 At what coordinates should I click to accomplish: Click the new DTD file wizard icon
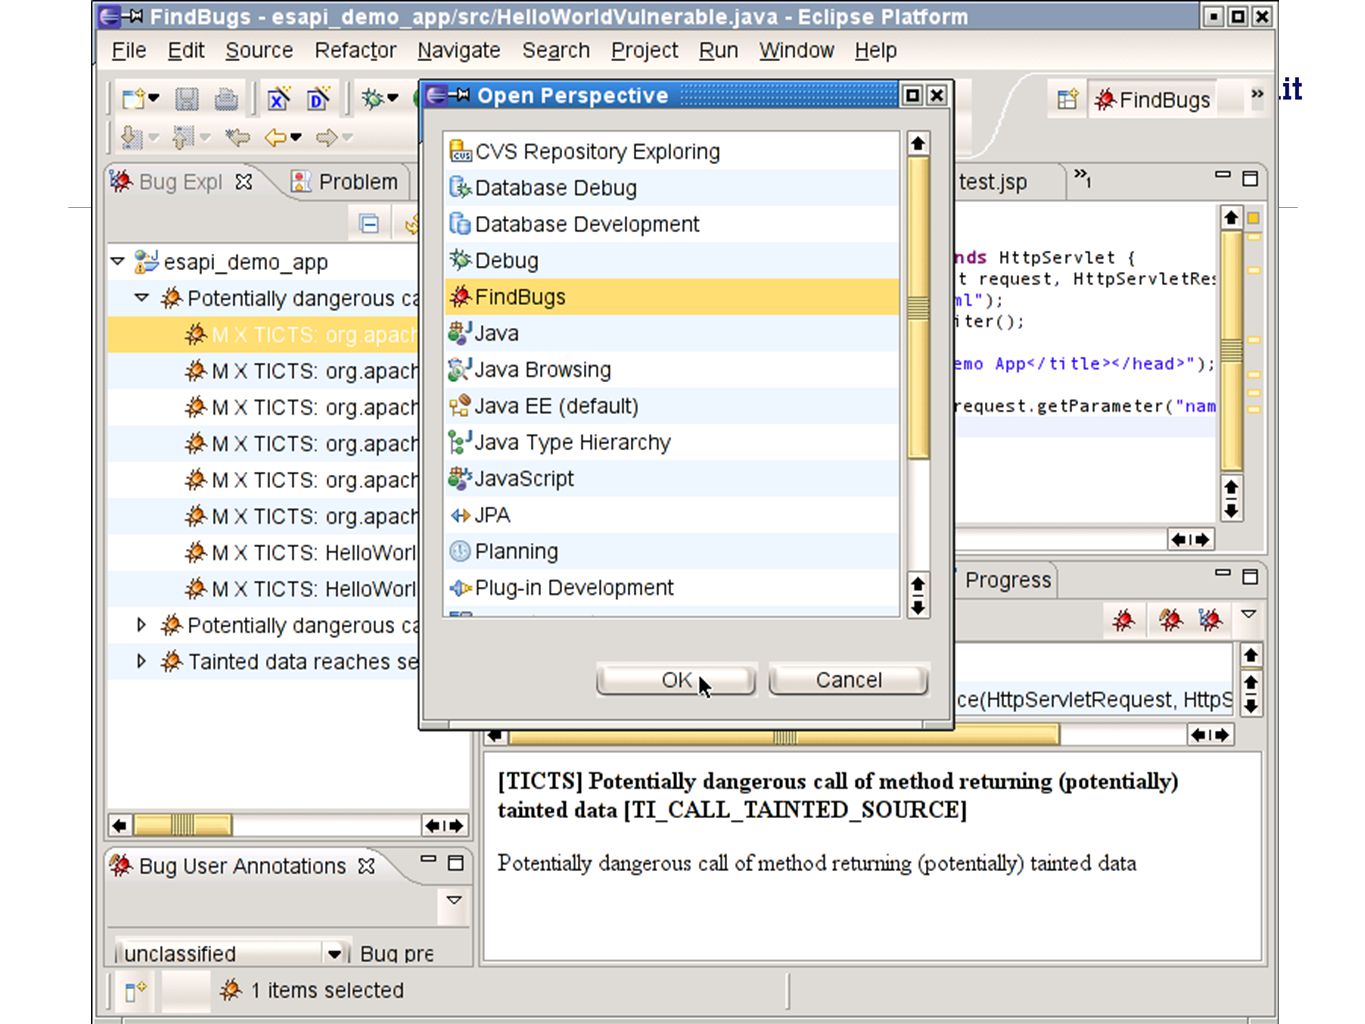[319, 98]
